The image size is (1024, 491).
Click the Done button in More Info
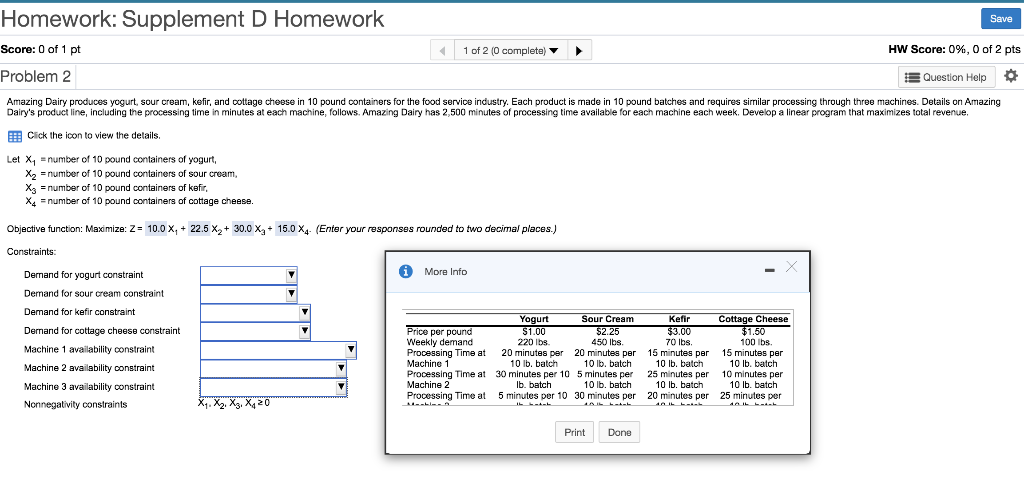tap(619, 432)
